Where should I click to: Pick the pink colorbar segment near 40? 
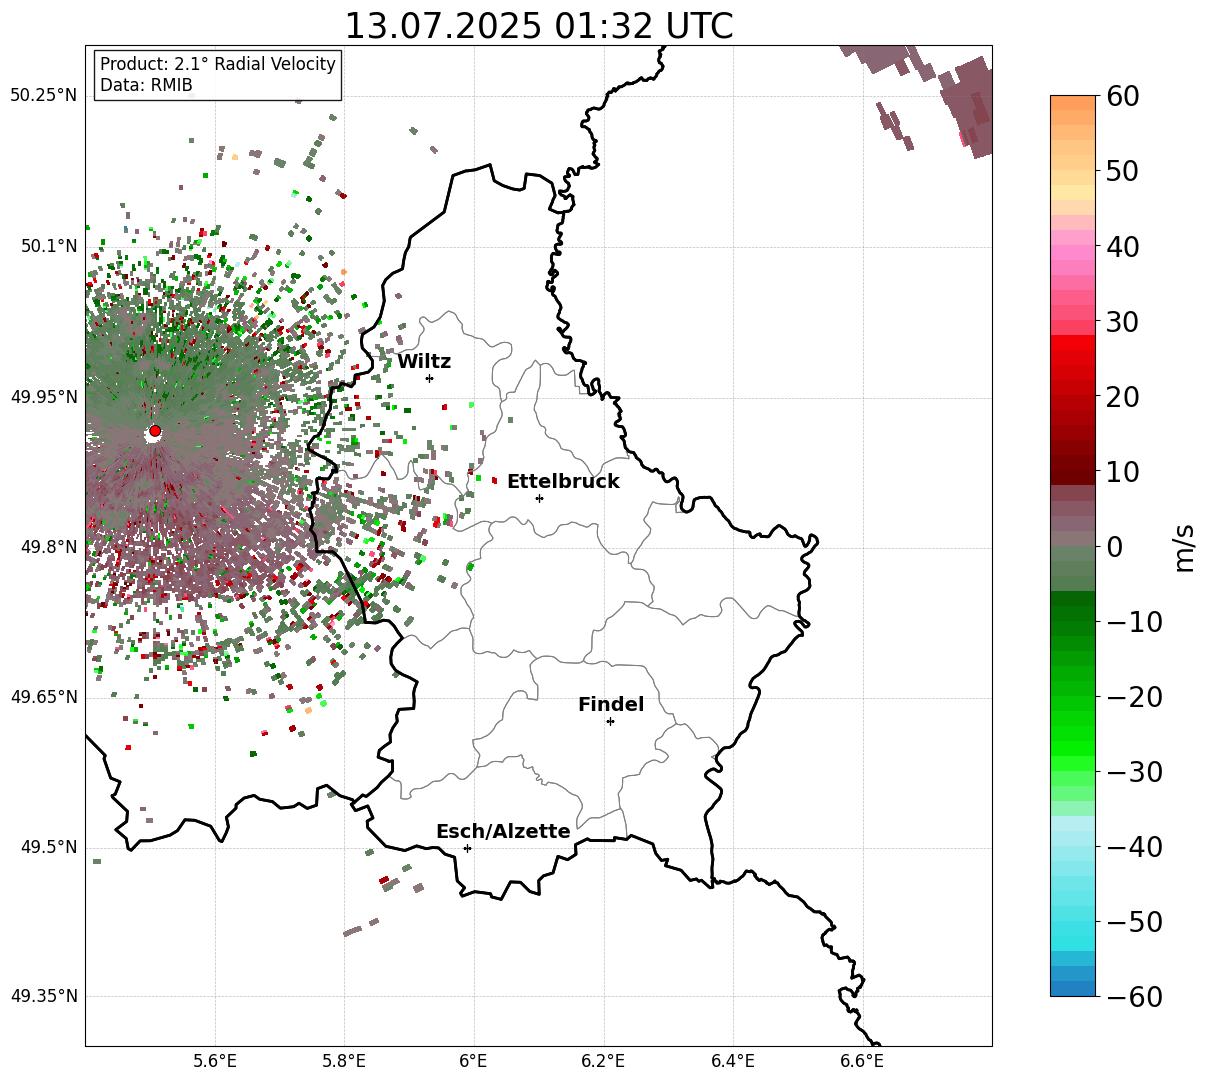[x=1073, y=253]
